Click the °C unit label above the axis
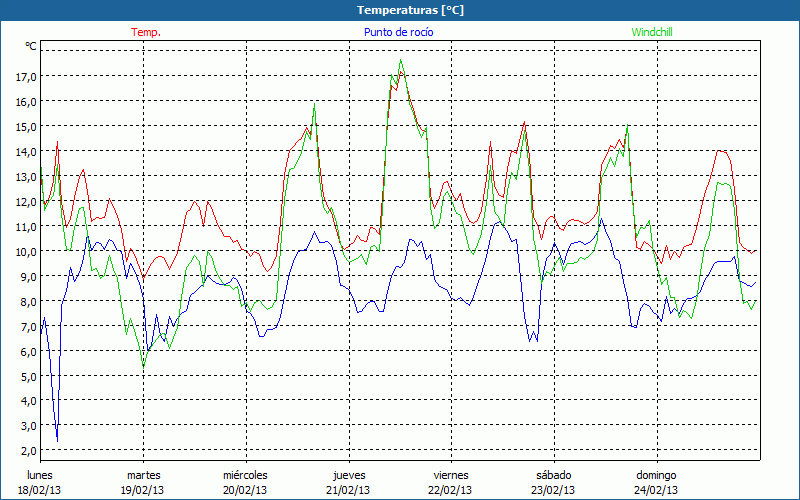This screenshot has width=800, height=500. point(31,46)
